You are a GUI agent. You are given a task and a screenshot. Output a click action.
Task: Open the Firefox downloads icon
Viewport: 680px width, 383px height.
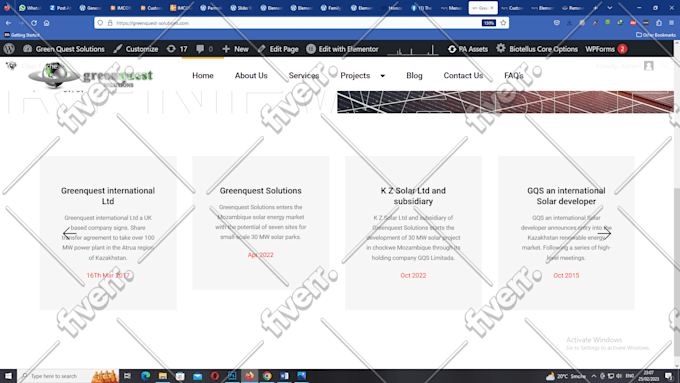569,23
